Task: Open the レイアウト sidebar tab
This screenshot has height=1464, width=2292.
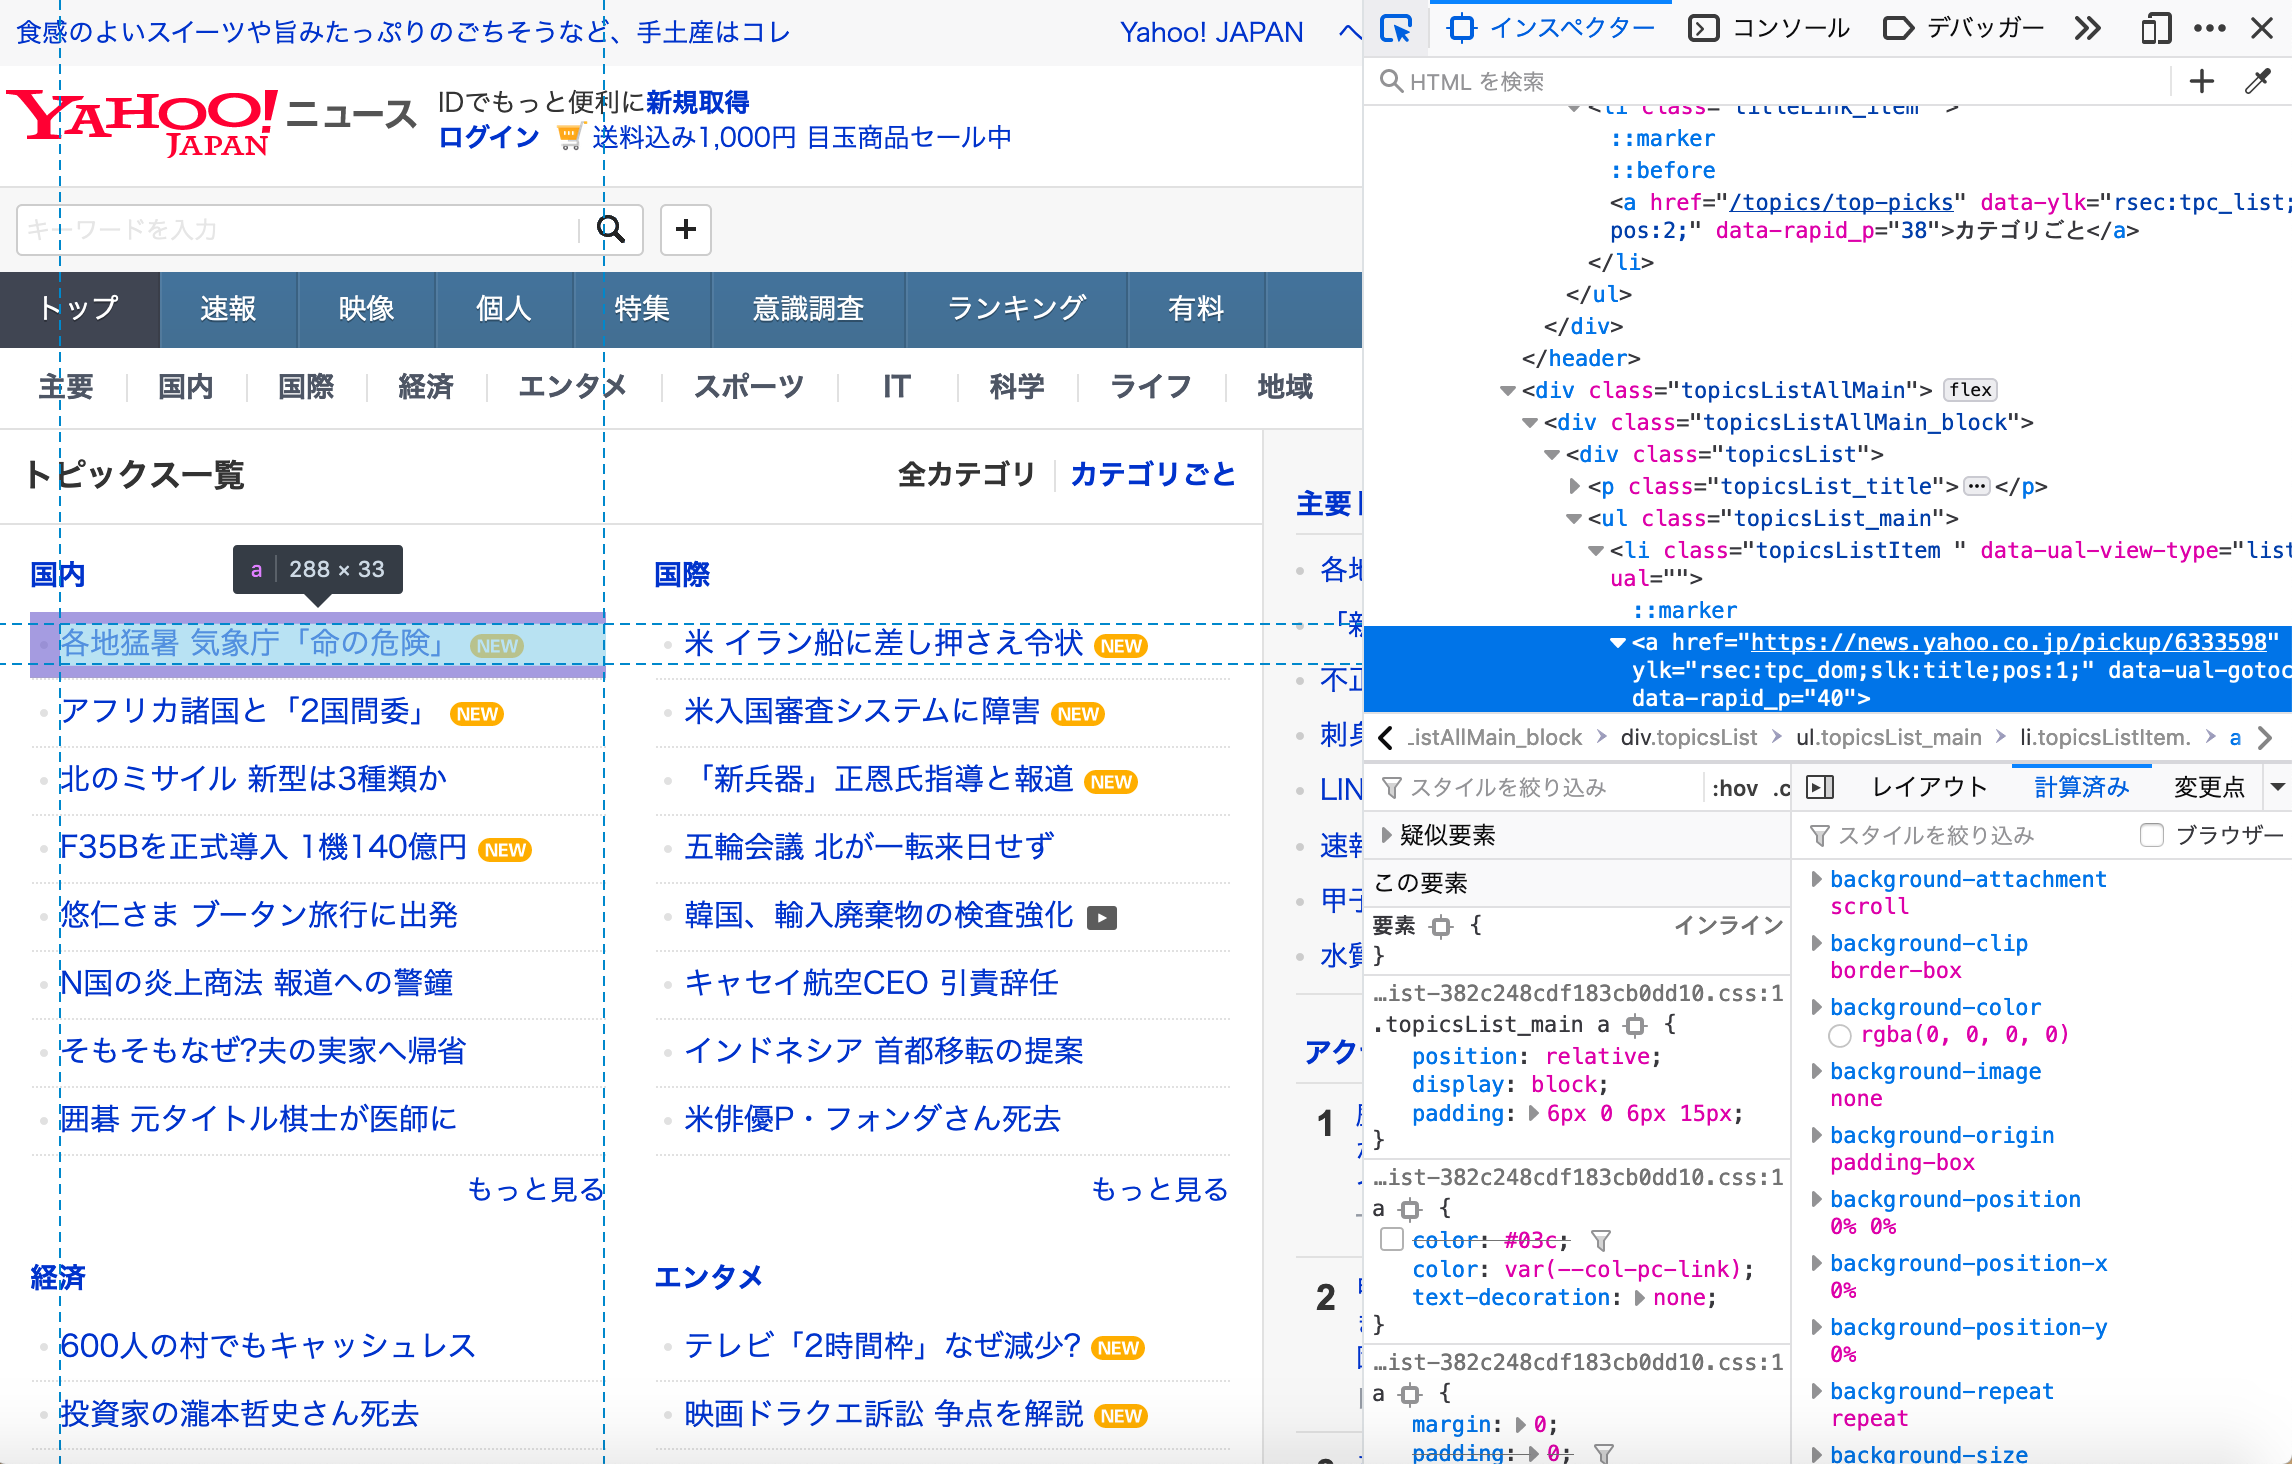Action: pyautogui.click(x=1931, y=787)
